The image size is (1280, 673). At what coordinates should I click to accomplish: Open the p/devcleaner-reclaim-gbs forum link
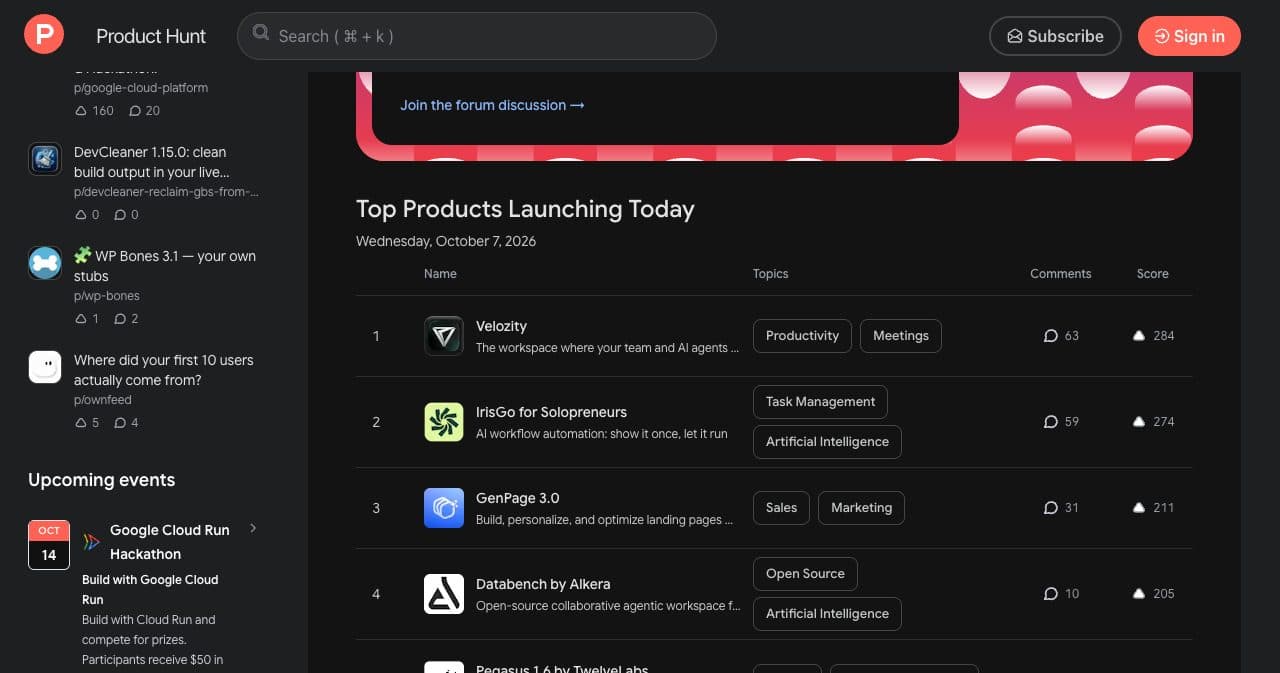[x=166, y=192]
